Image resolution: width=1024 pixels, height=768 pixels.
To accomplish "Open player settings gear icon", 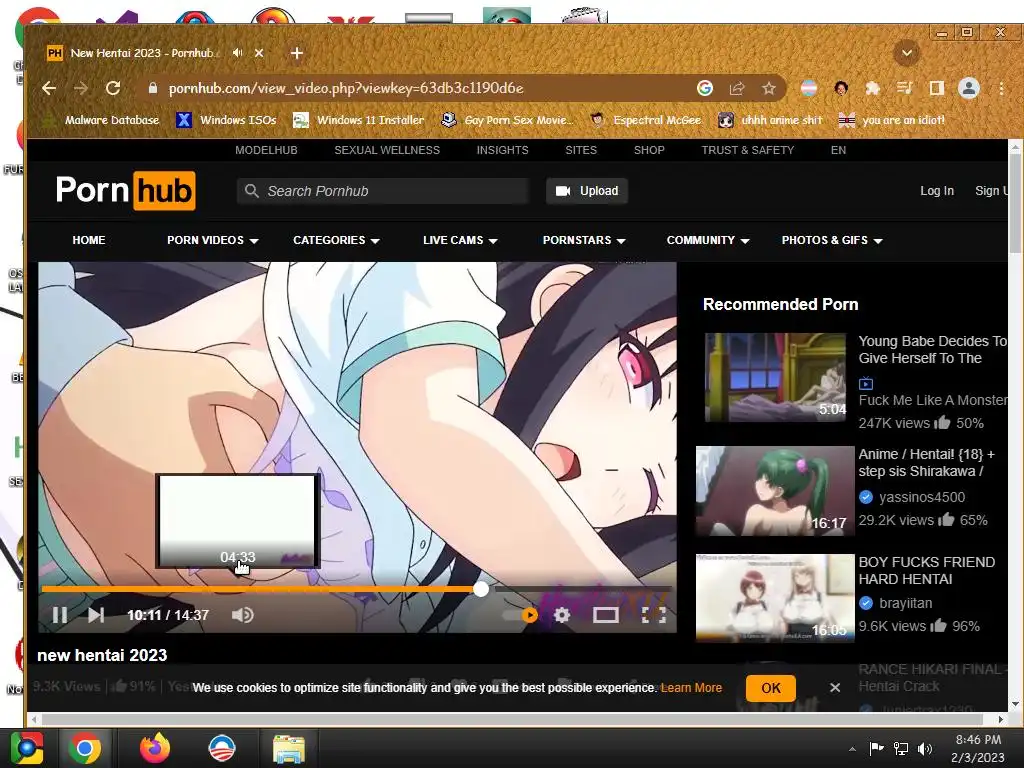I will coord(562,615).
